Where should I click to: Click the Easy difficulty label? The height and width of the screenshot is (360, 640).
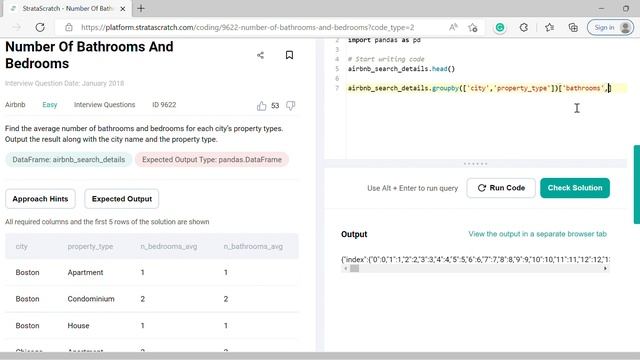pyautogui.click(x=50, y=105)
